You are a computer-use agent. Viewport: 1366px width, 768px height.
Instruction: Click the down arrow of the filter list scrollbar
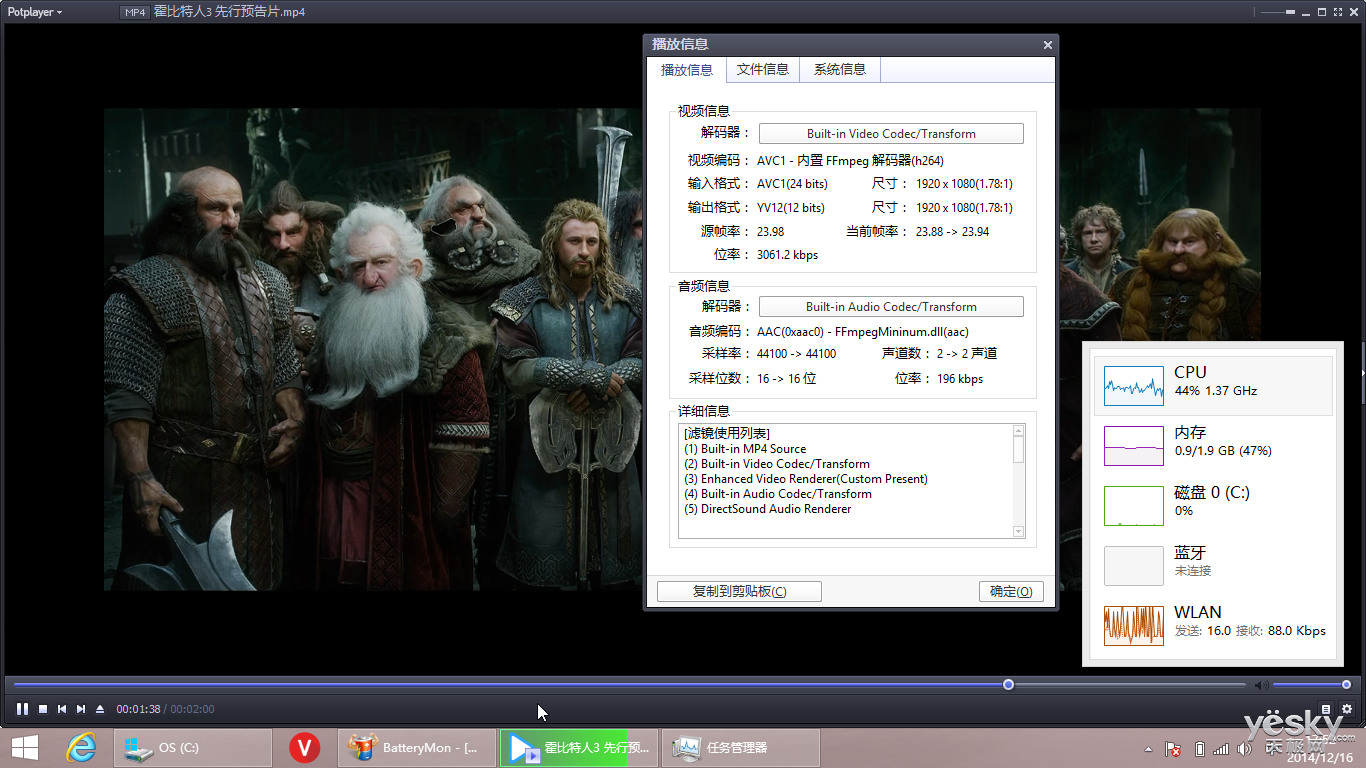(1019, 532)
